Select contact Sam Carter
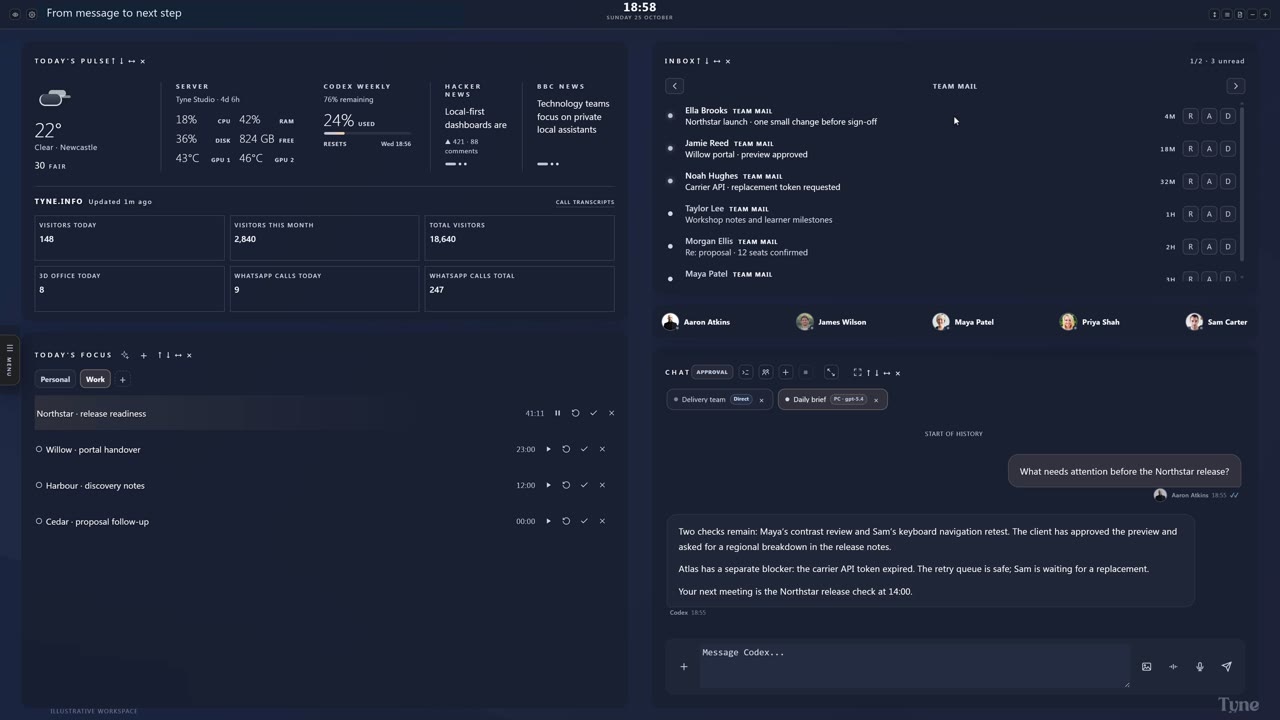 pyautogui.click(x=1217, y=322)
